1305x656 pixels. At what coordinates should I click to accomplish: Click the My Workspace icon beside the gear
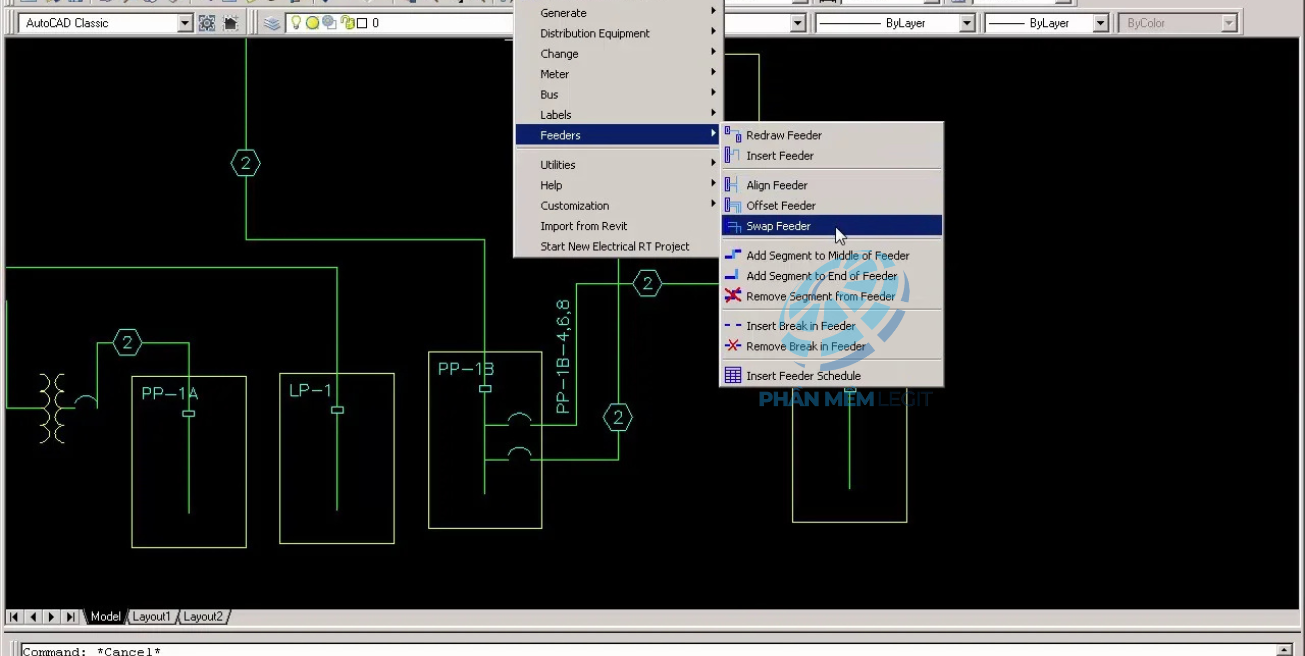pos(231,23)
